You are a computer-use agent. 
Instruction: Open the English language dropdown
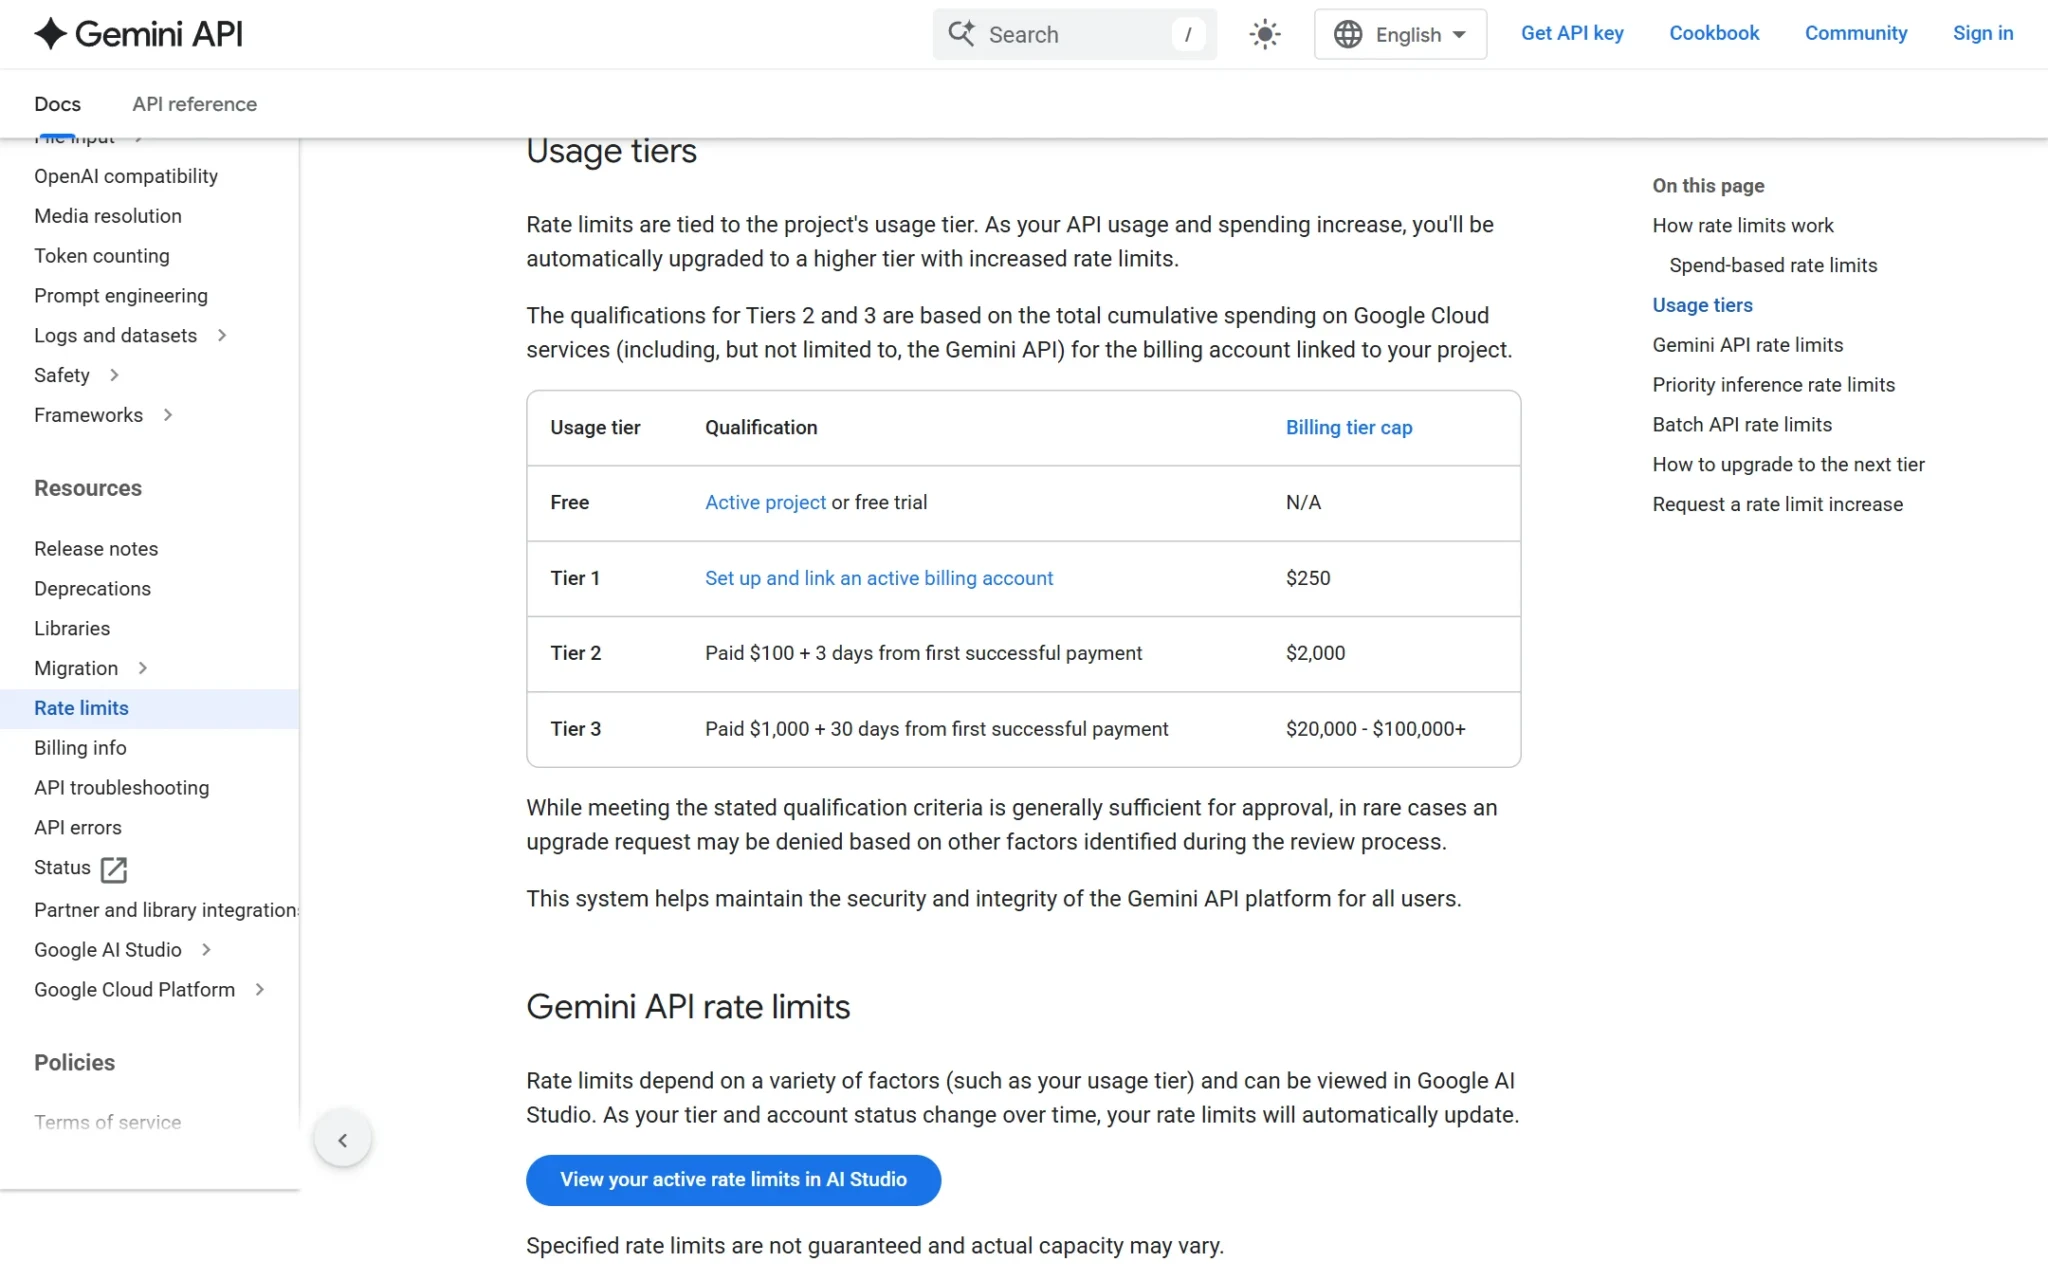click(1400, 34)
